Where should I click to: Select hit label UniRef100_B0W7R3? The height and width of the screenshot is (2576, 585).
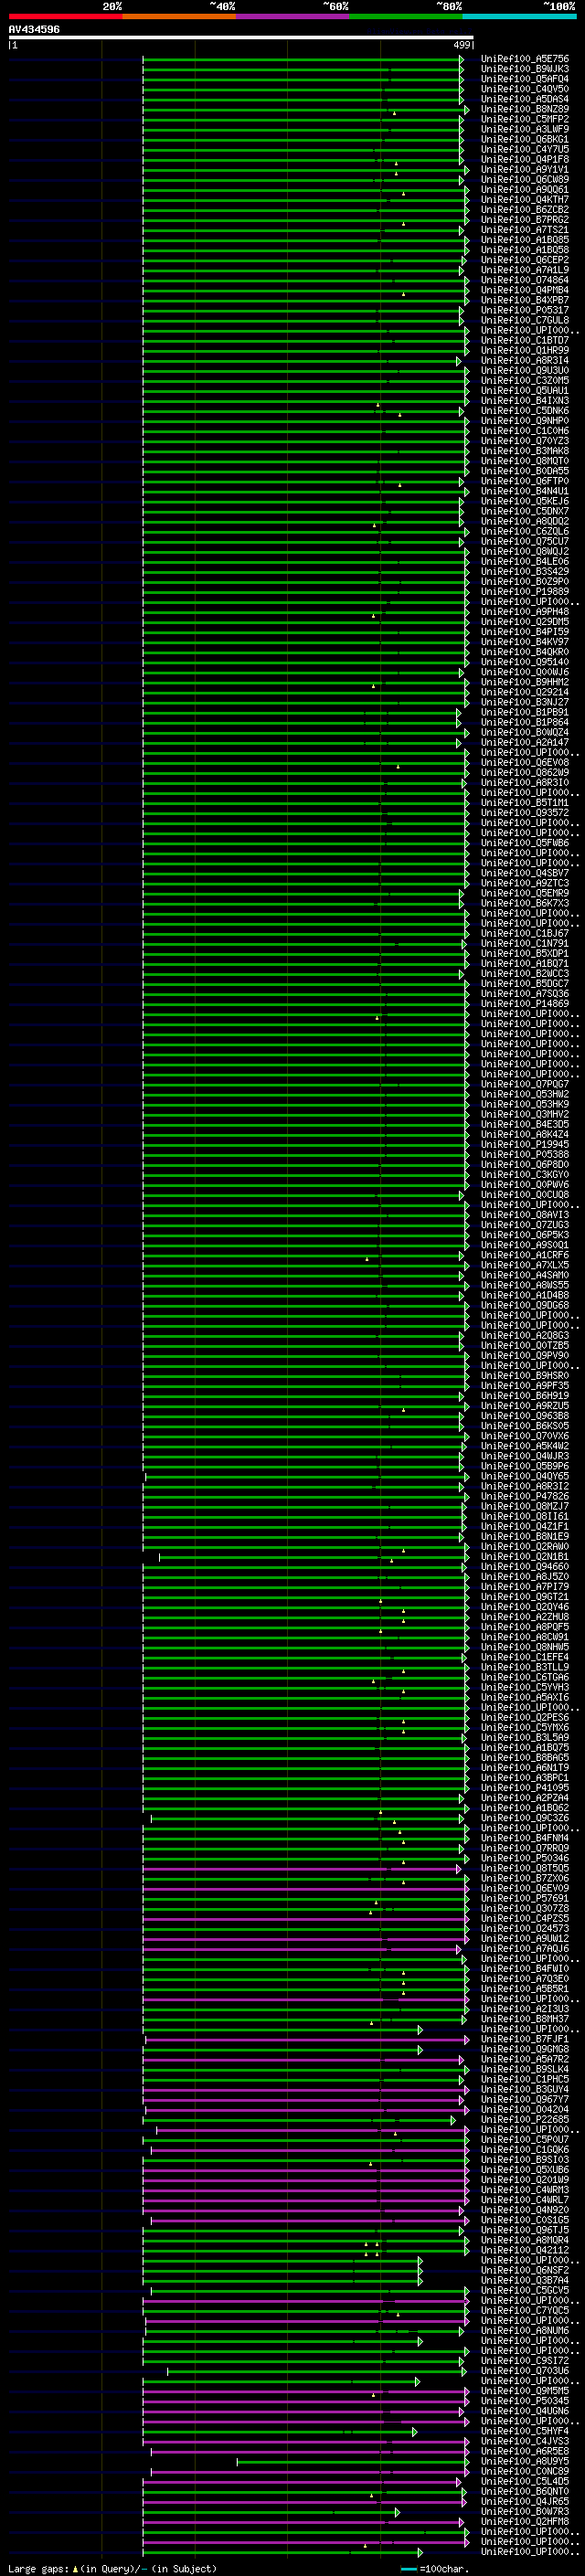click(x=525, y=2511)
